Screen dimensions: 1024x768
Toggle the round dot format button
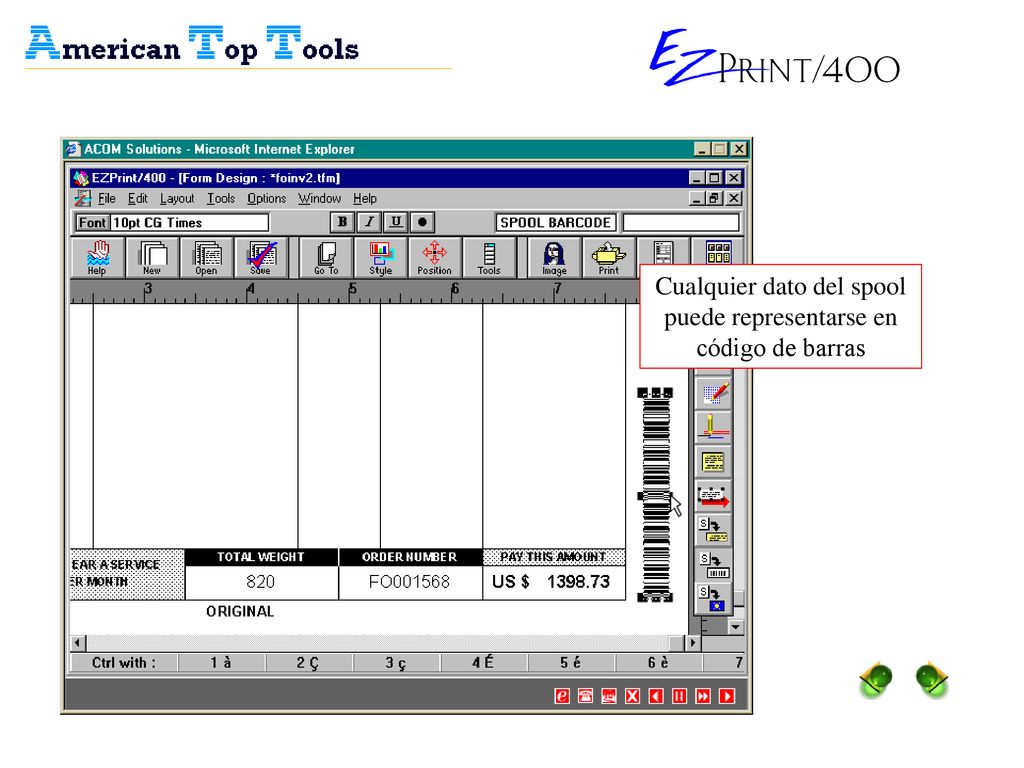tap(423, 222)
